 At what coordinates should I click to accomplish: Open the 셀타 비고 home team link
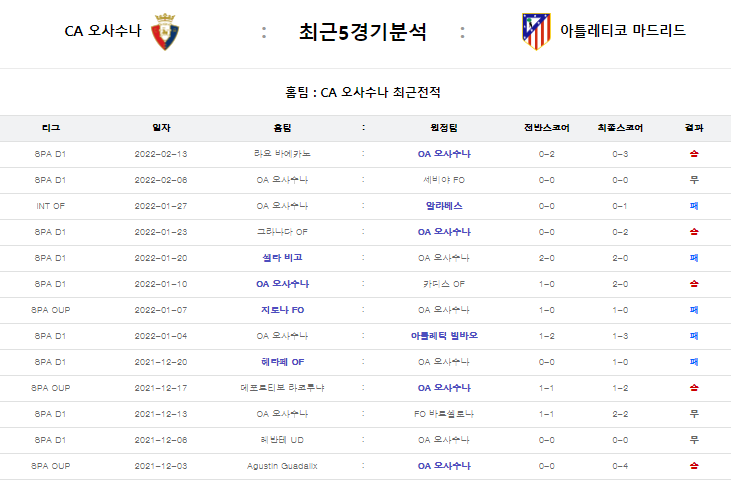tap(282, 258)
